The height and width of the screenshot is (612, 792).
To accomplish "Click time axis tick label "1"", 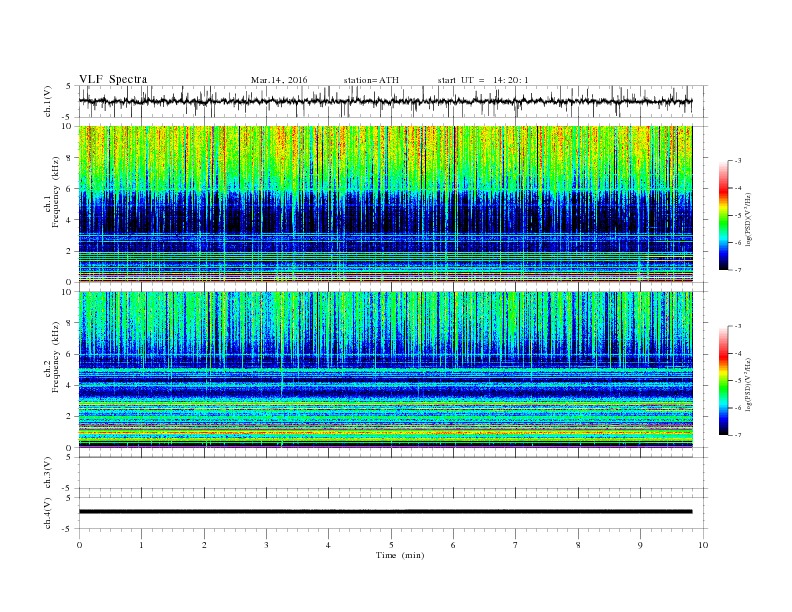I will pos(141,545).
